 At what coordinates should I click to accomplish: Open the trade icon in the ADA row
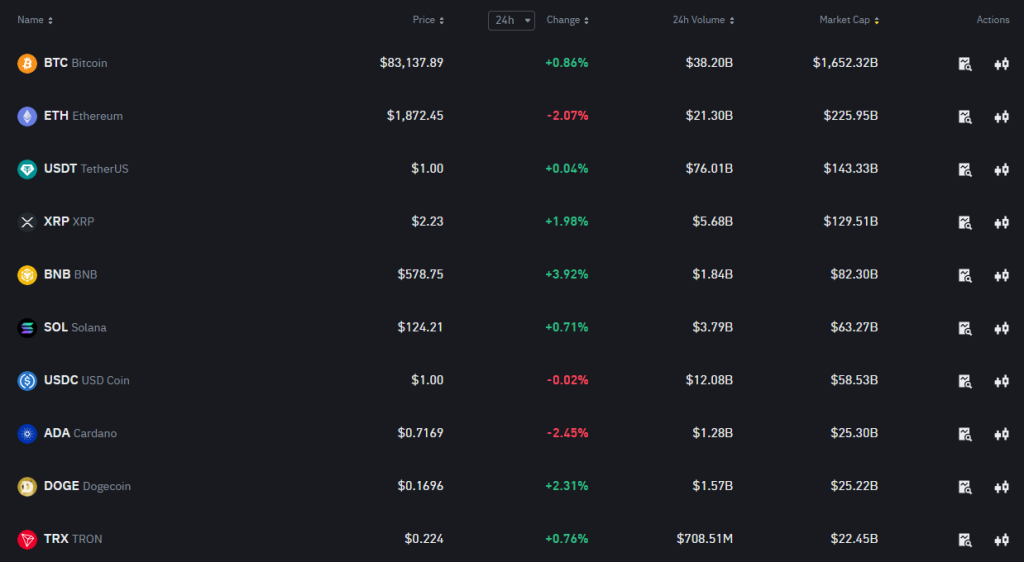pyautogui.click(x=1002, y=434)
